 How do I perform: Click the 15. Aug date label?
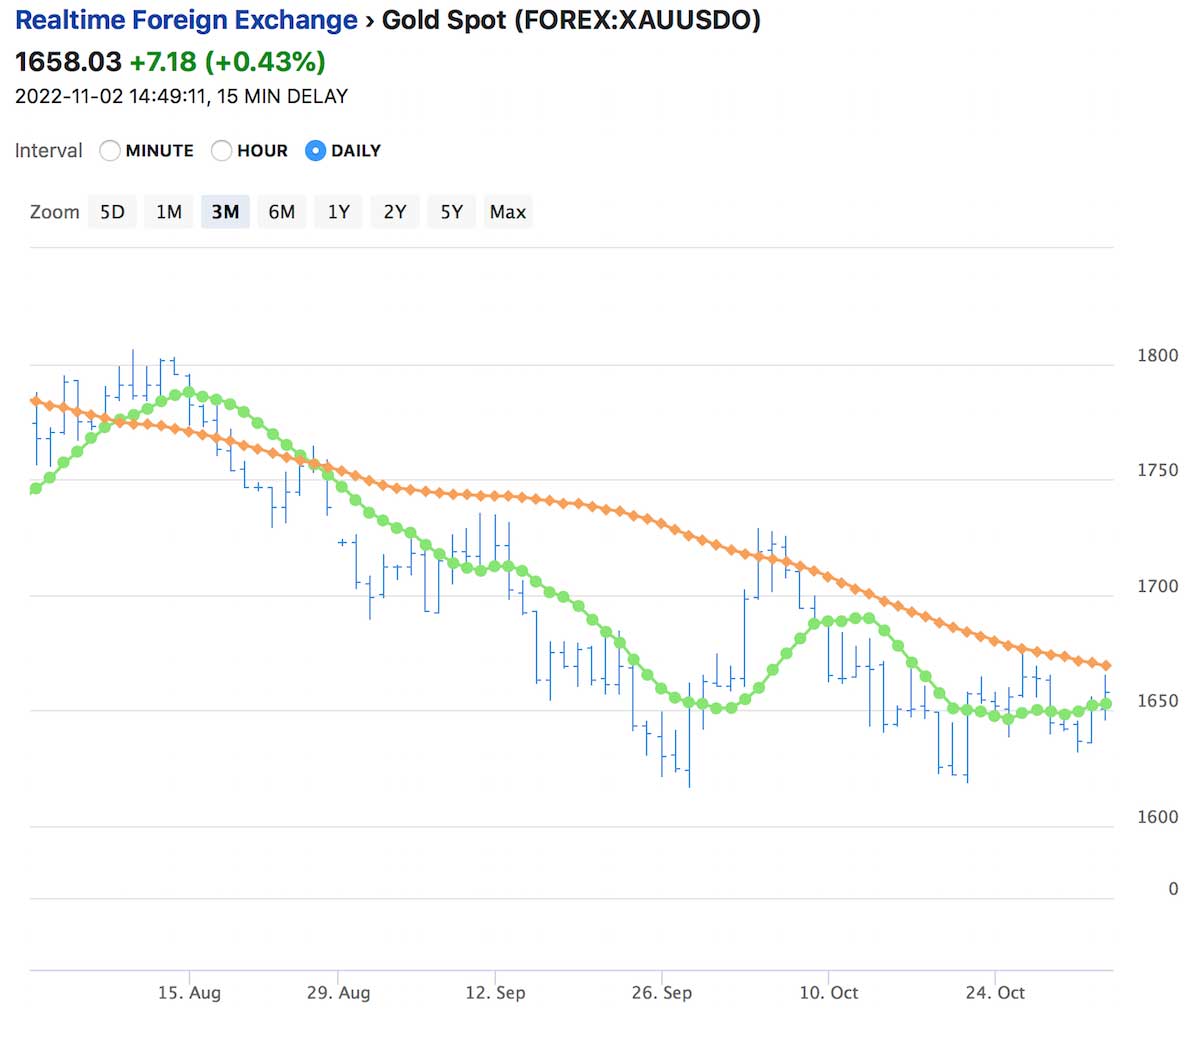(189, 993)
